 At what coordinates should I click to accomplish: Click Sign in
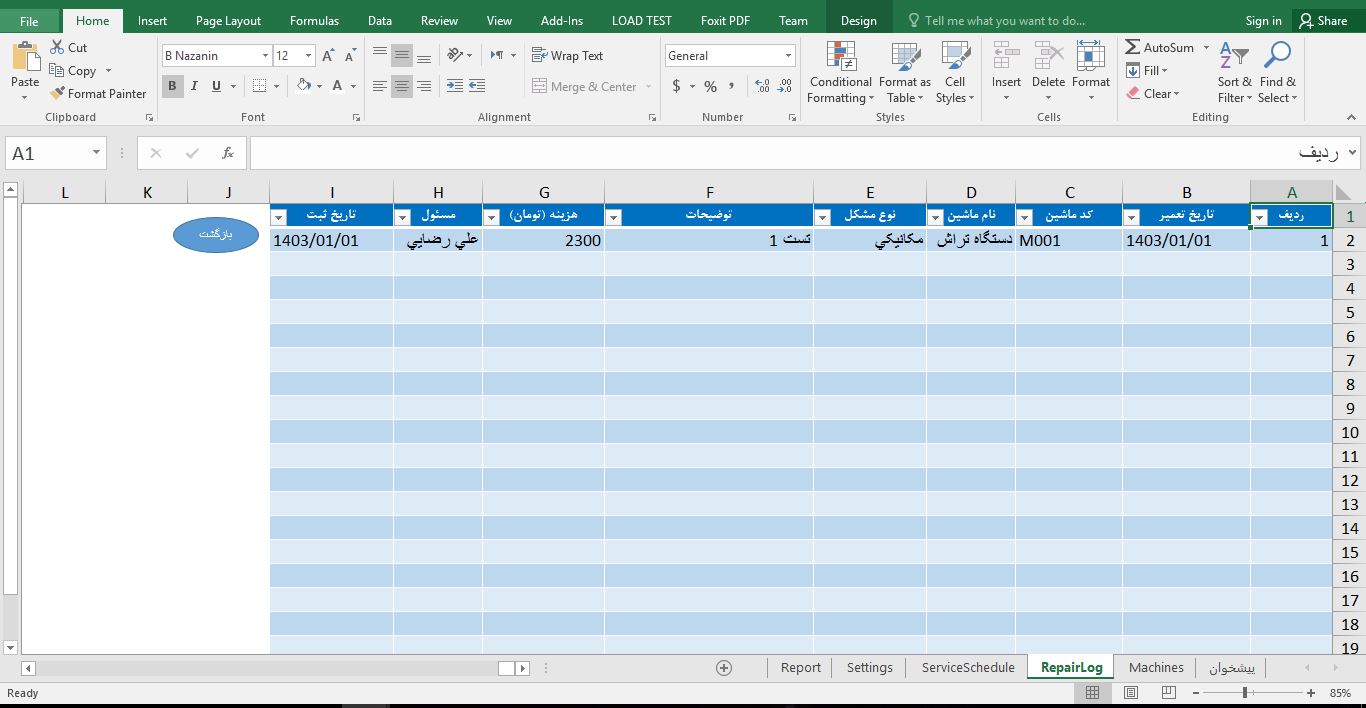tap(1264, 20)
